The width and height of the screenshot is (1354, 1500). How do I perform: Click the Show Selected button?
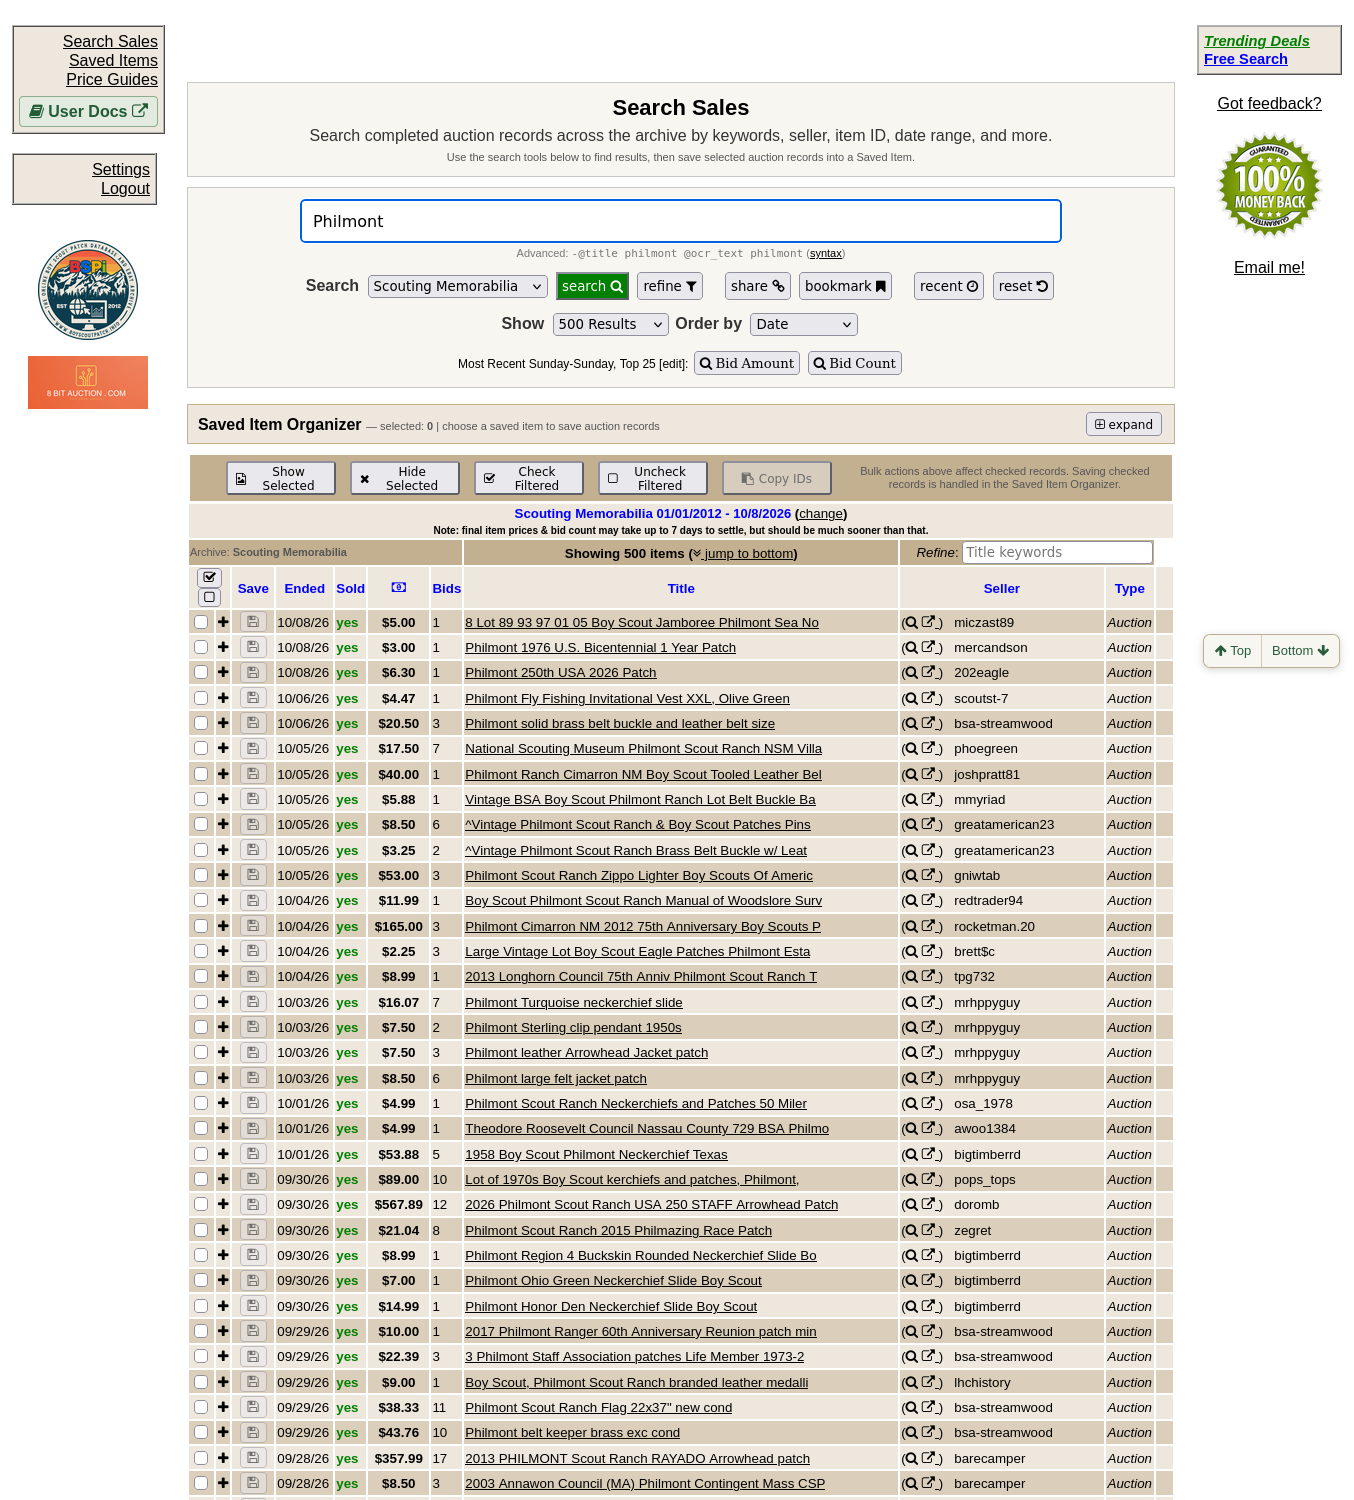(281, 478)
